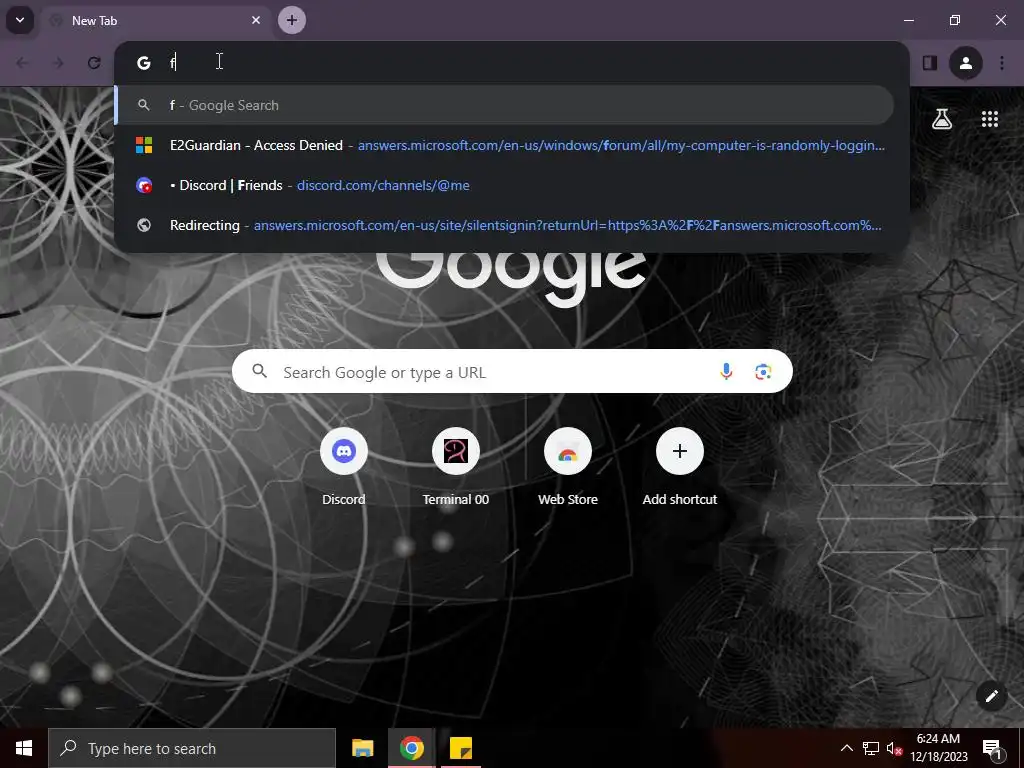1024x768 pixels.
Task: Click the Discord favicon in Friends suggestion
Action: click(144, 185)
